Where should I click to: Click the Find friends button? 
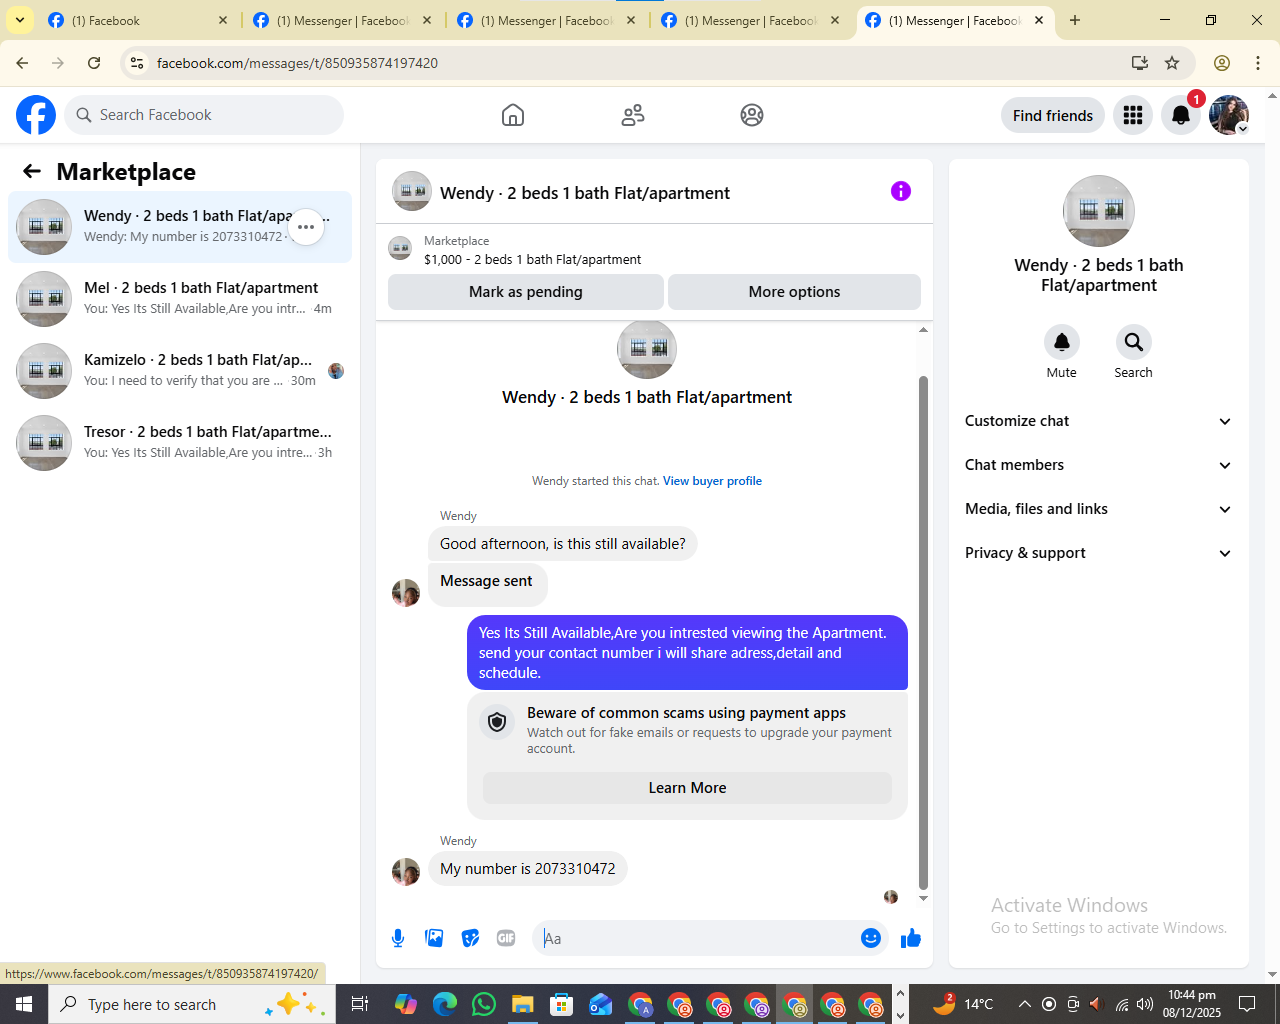point(1053,115)
